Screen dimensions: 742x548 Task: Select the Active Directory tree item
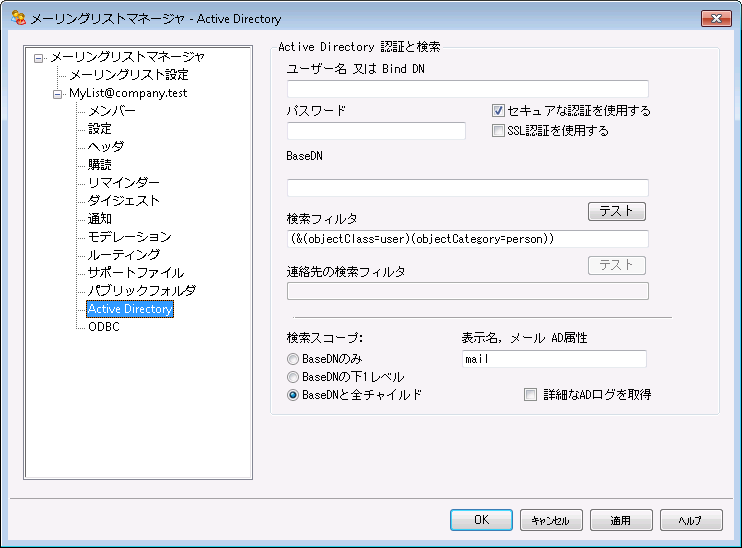tap(130, 309)
